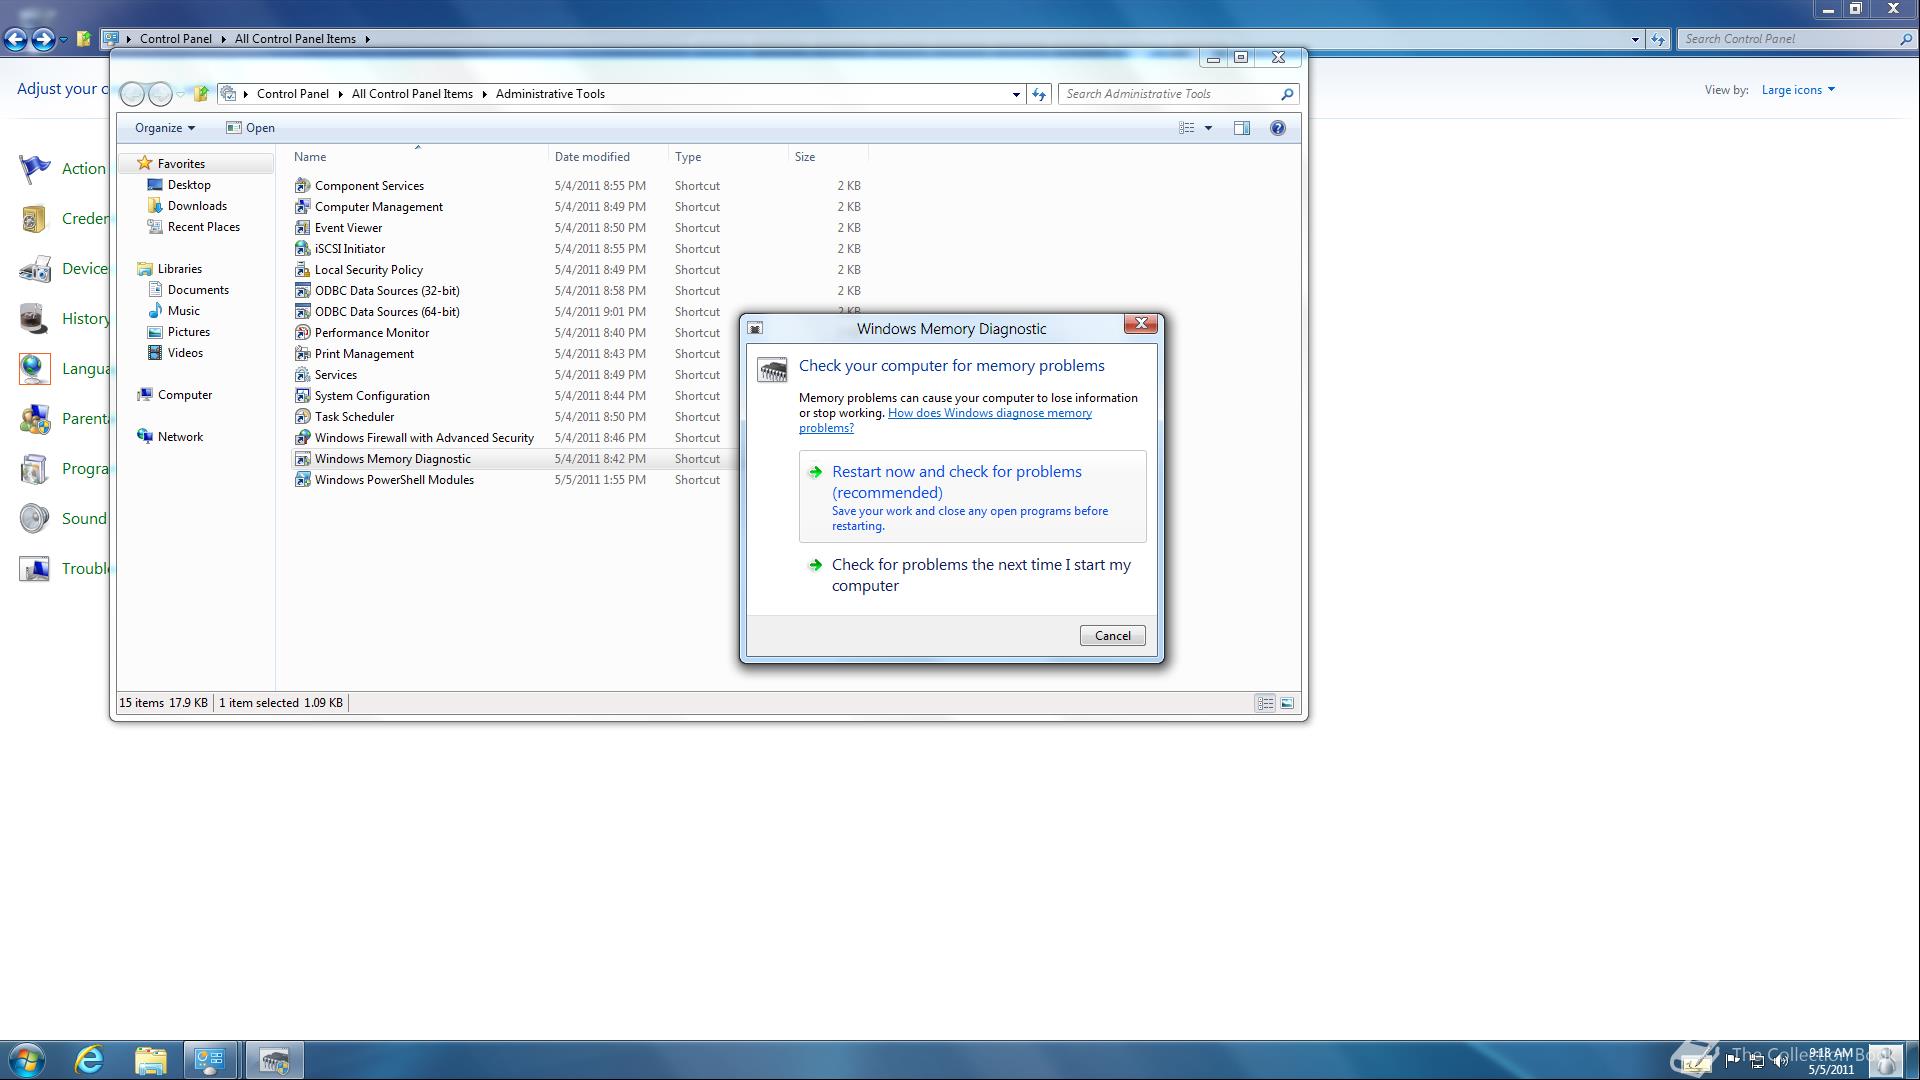Viewport: 1920px width, 1080px height.
Task: Select the ODBC Data Sources (32-bit) icon
Action: [302, 291]
